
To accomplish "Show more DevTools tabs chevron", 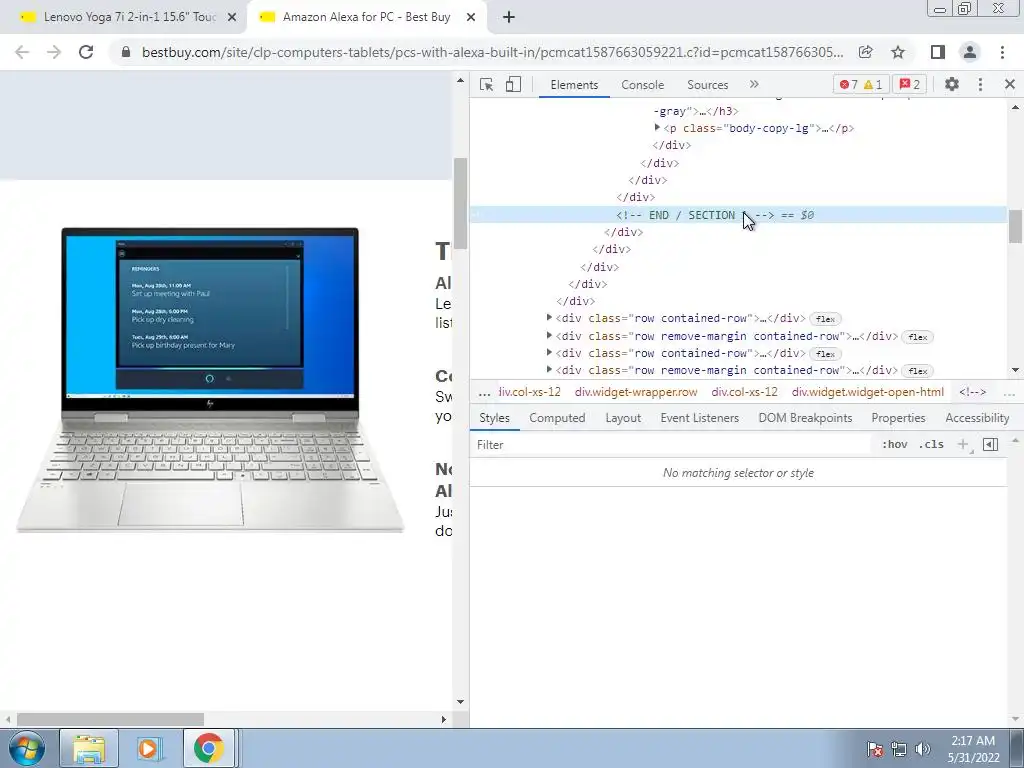I will (x=754, y=84).
